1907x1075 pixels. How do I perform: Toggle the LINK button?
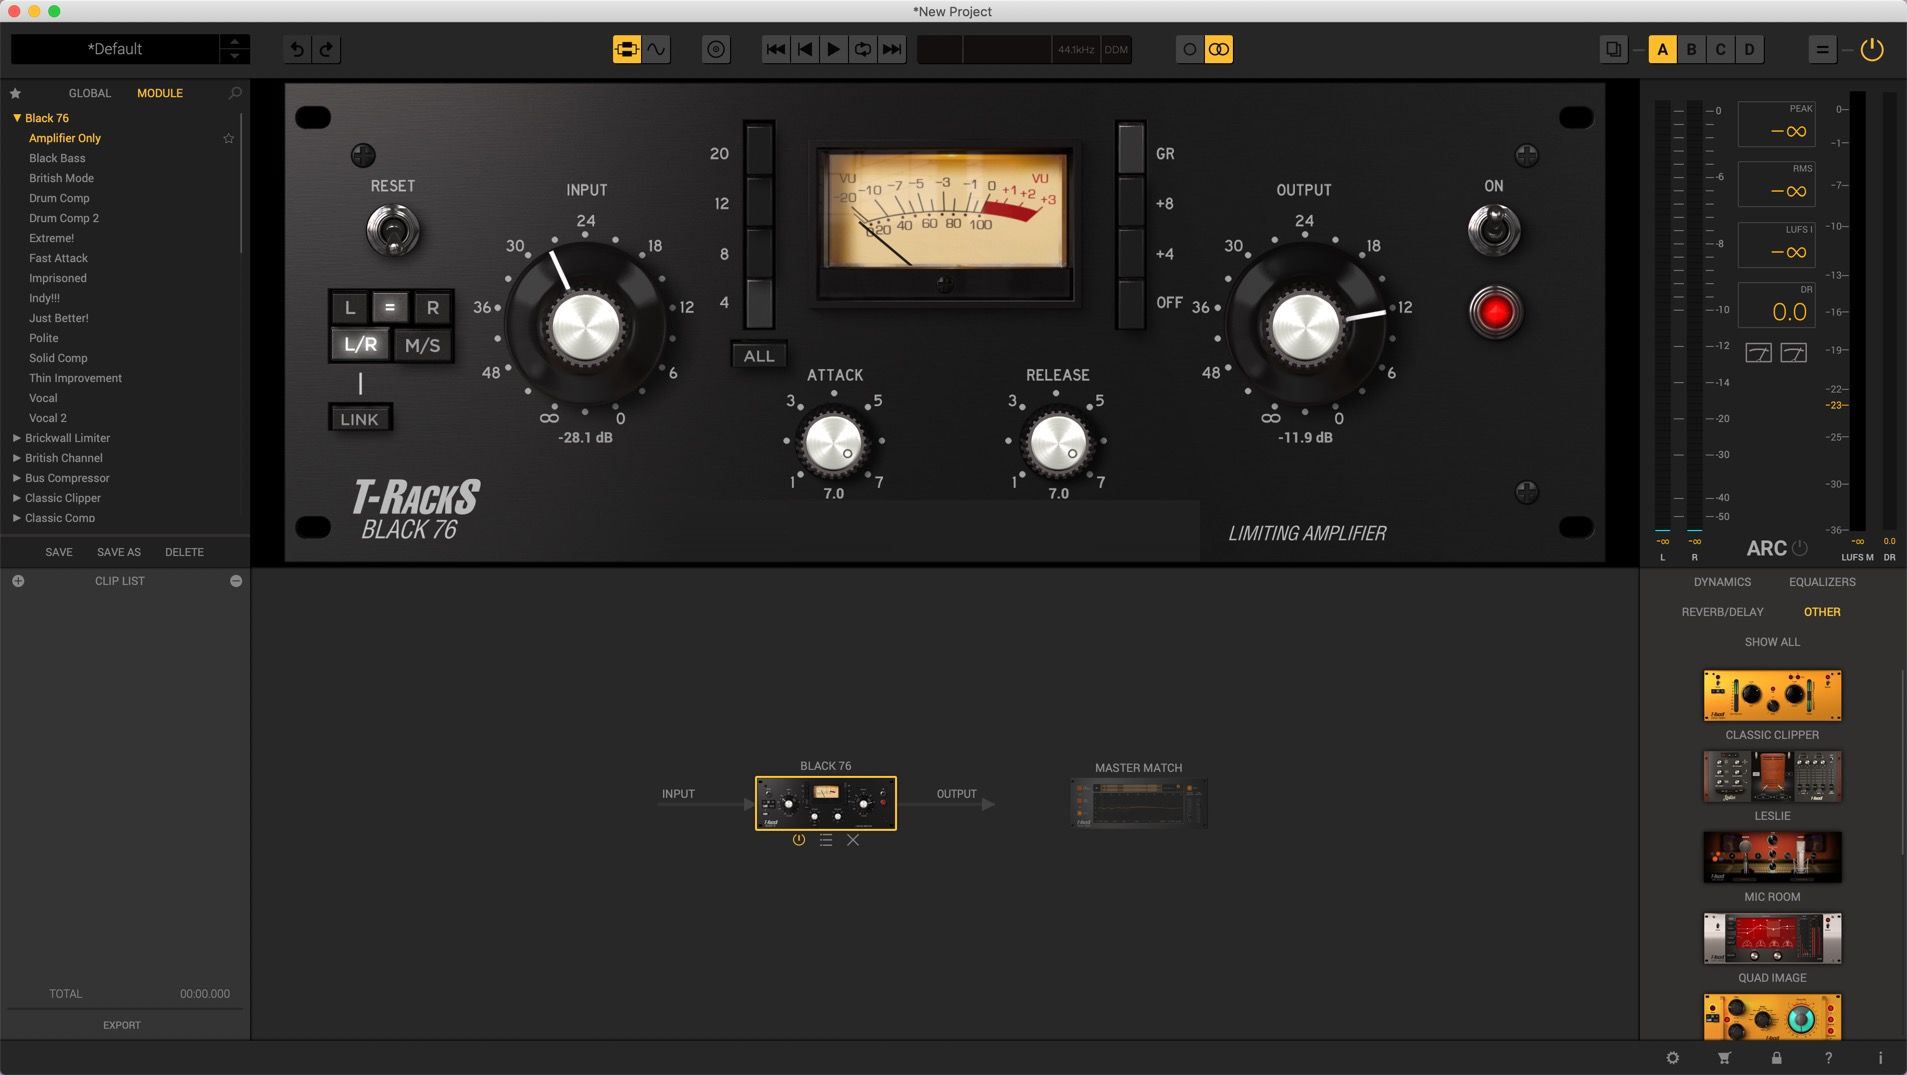click(x=360, y=419)
